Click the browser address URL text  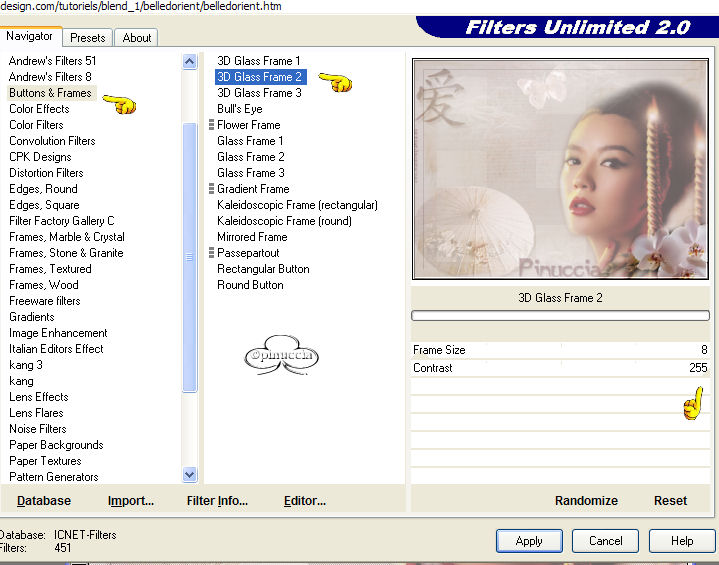(141, 6)
